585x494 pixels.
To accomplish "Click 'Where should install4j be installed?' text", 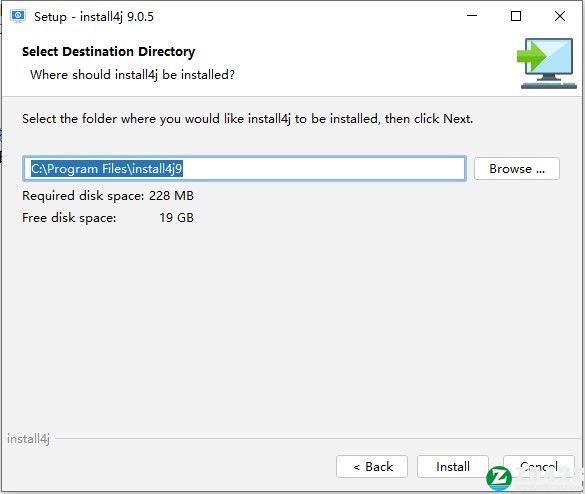I will 132,75.
